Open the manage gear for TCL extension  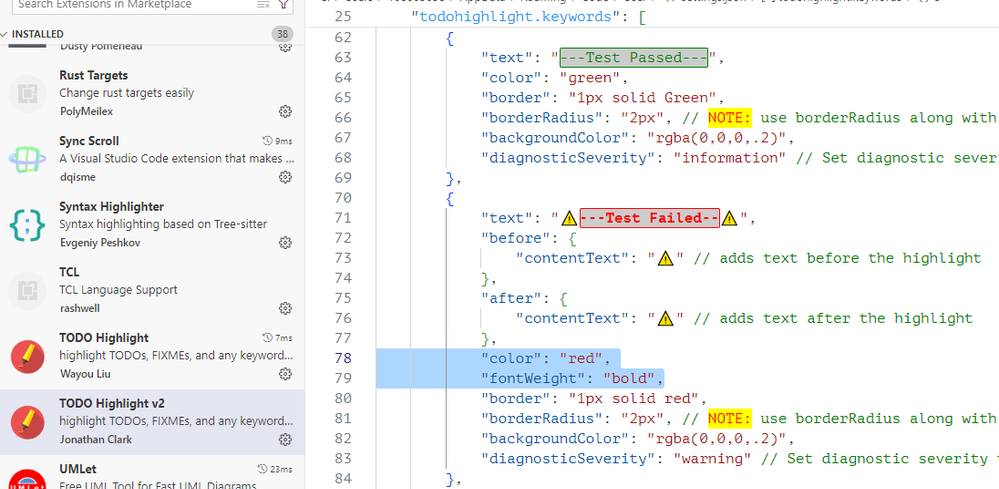[285, 308]
